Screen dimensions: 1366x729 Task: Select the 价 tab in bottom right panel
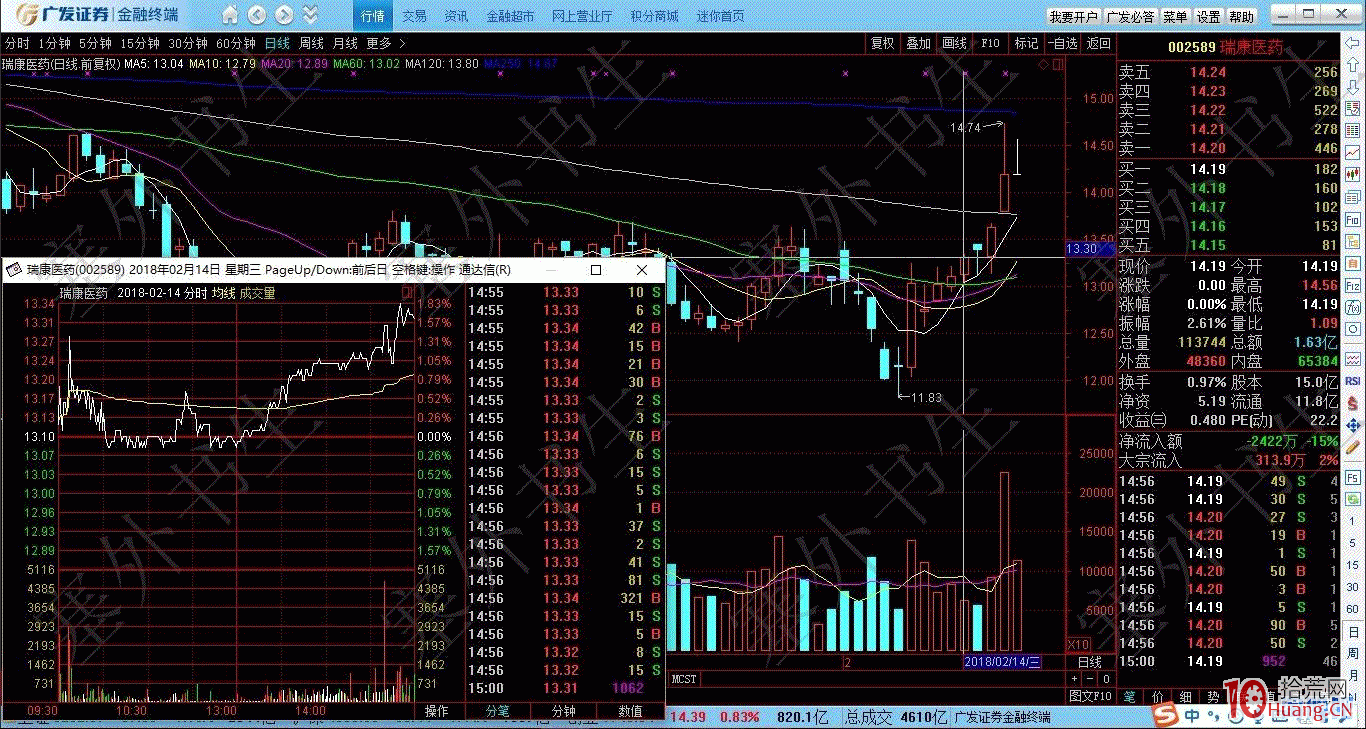[1157, 696]
